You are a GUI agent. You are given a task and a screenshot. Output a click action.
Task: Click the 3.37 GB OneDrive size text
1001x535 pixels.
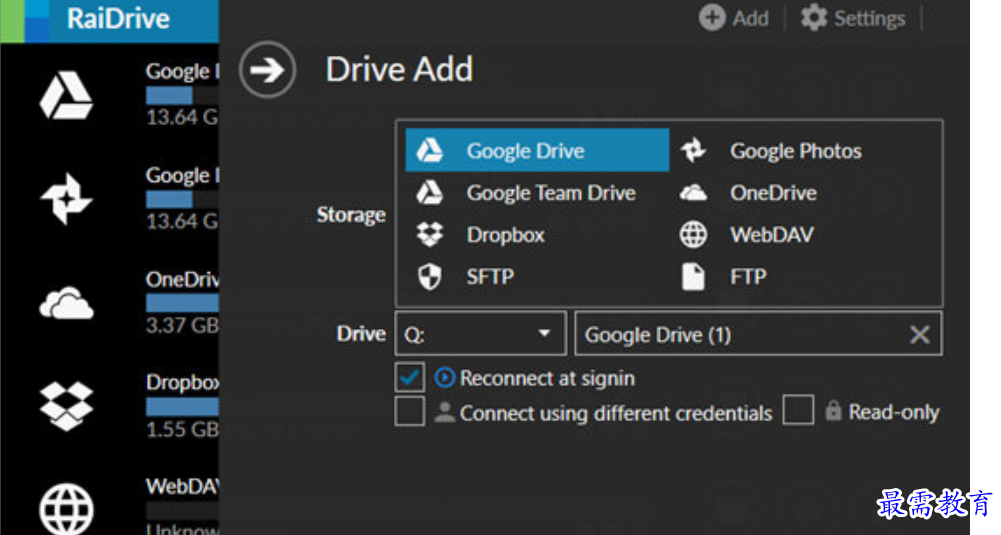(183, 326)
